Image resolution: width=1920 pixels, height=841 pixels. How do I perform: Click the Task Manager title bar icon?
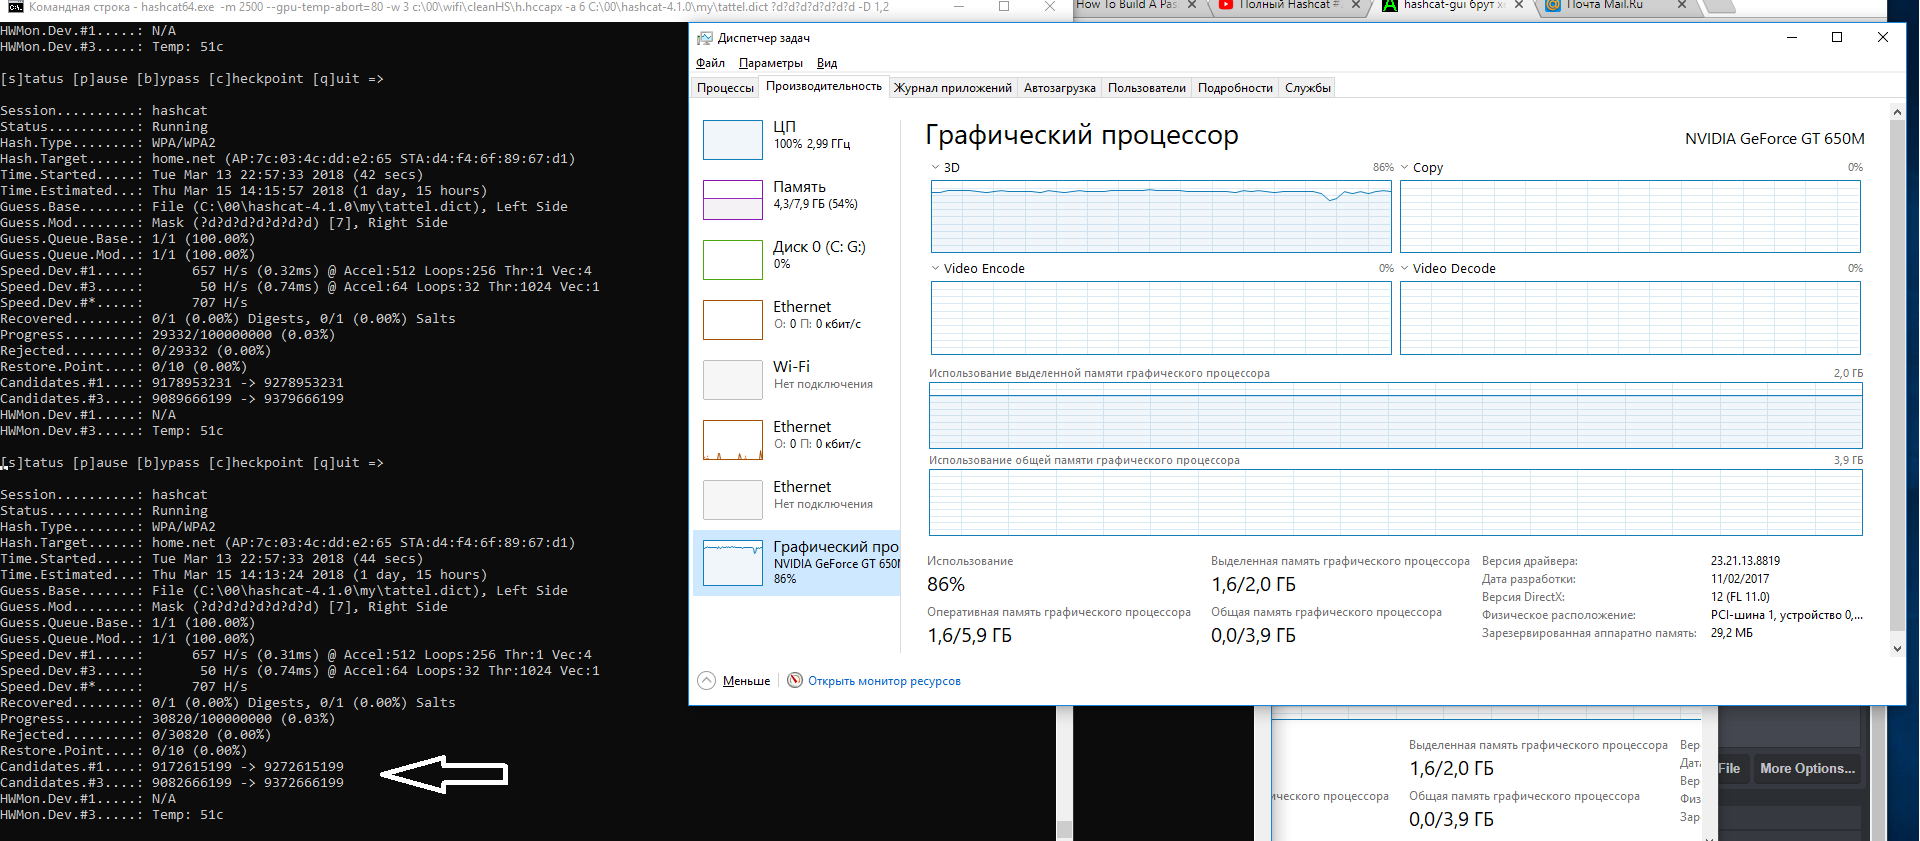click(x=705, y=38)
